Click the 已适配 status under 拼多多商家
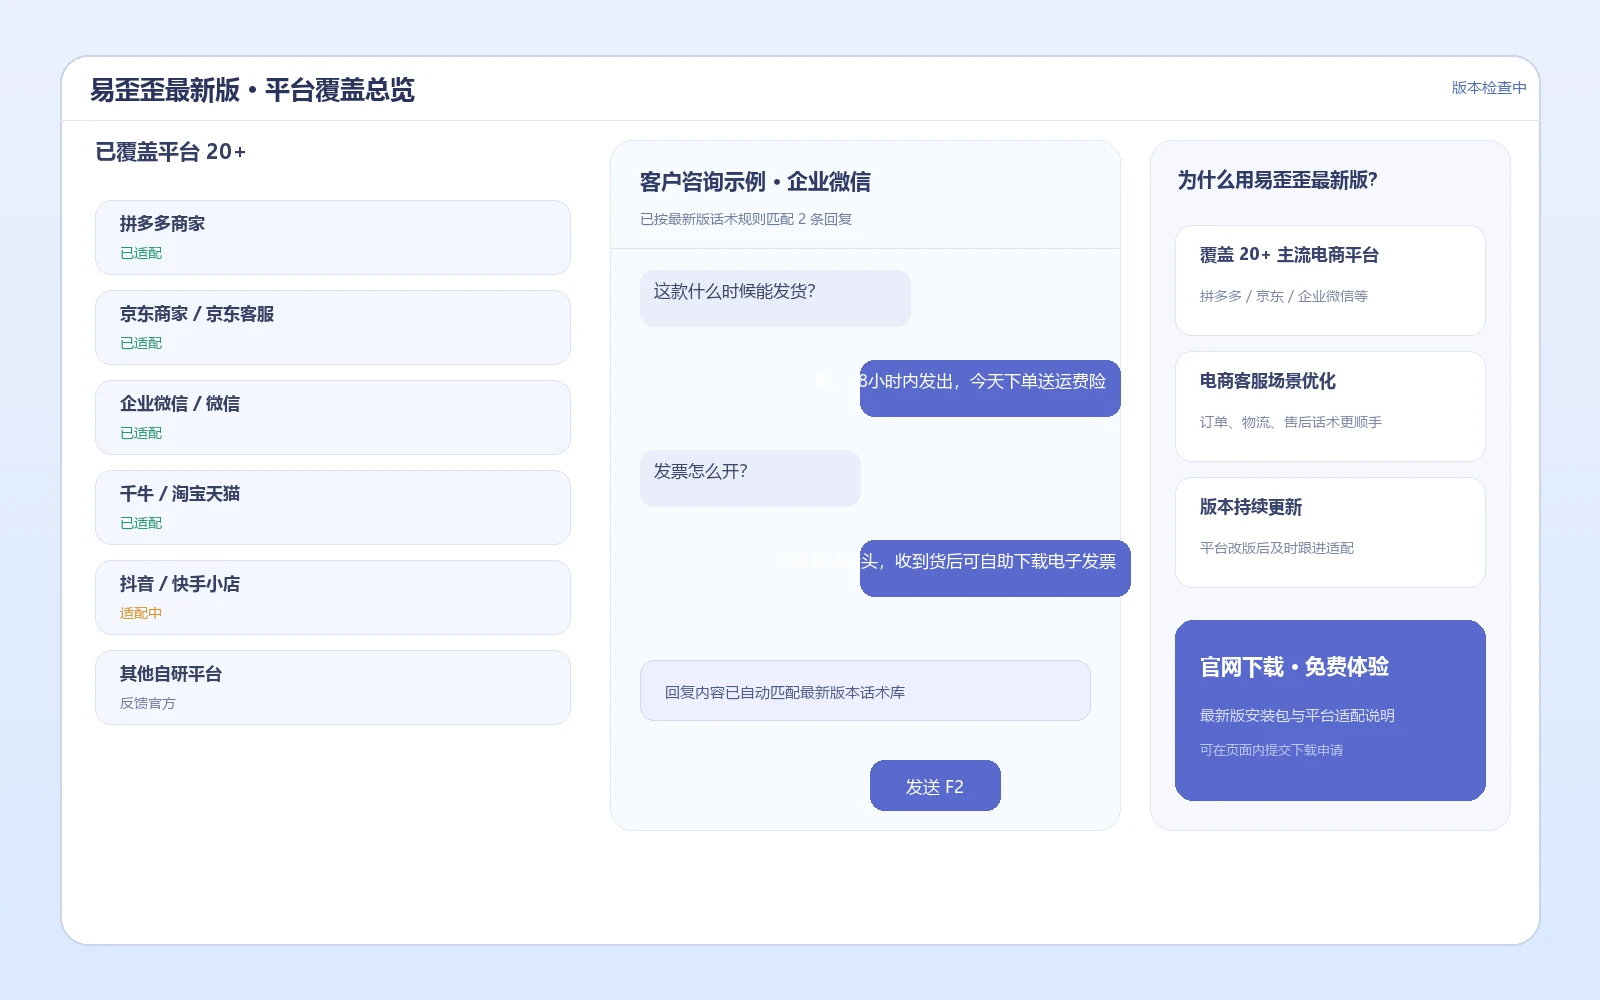This screenshot has height=1000, width=1600. 141,253
